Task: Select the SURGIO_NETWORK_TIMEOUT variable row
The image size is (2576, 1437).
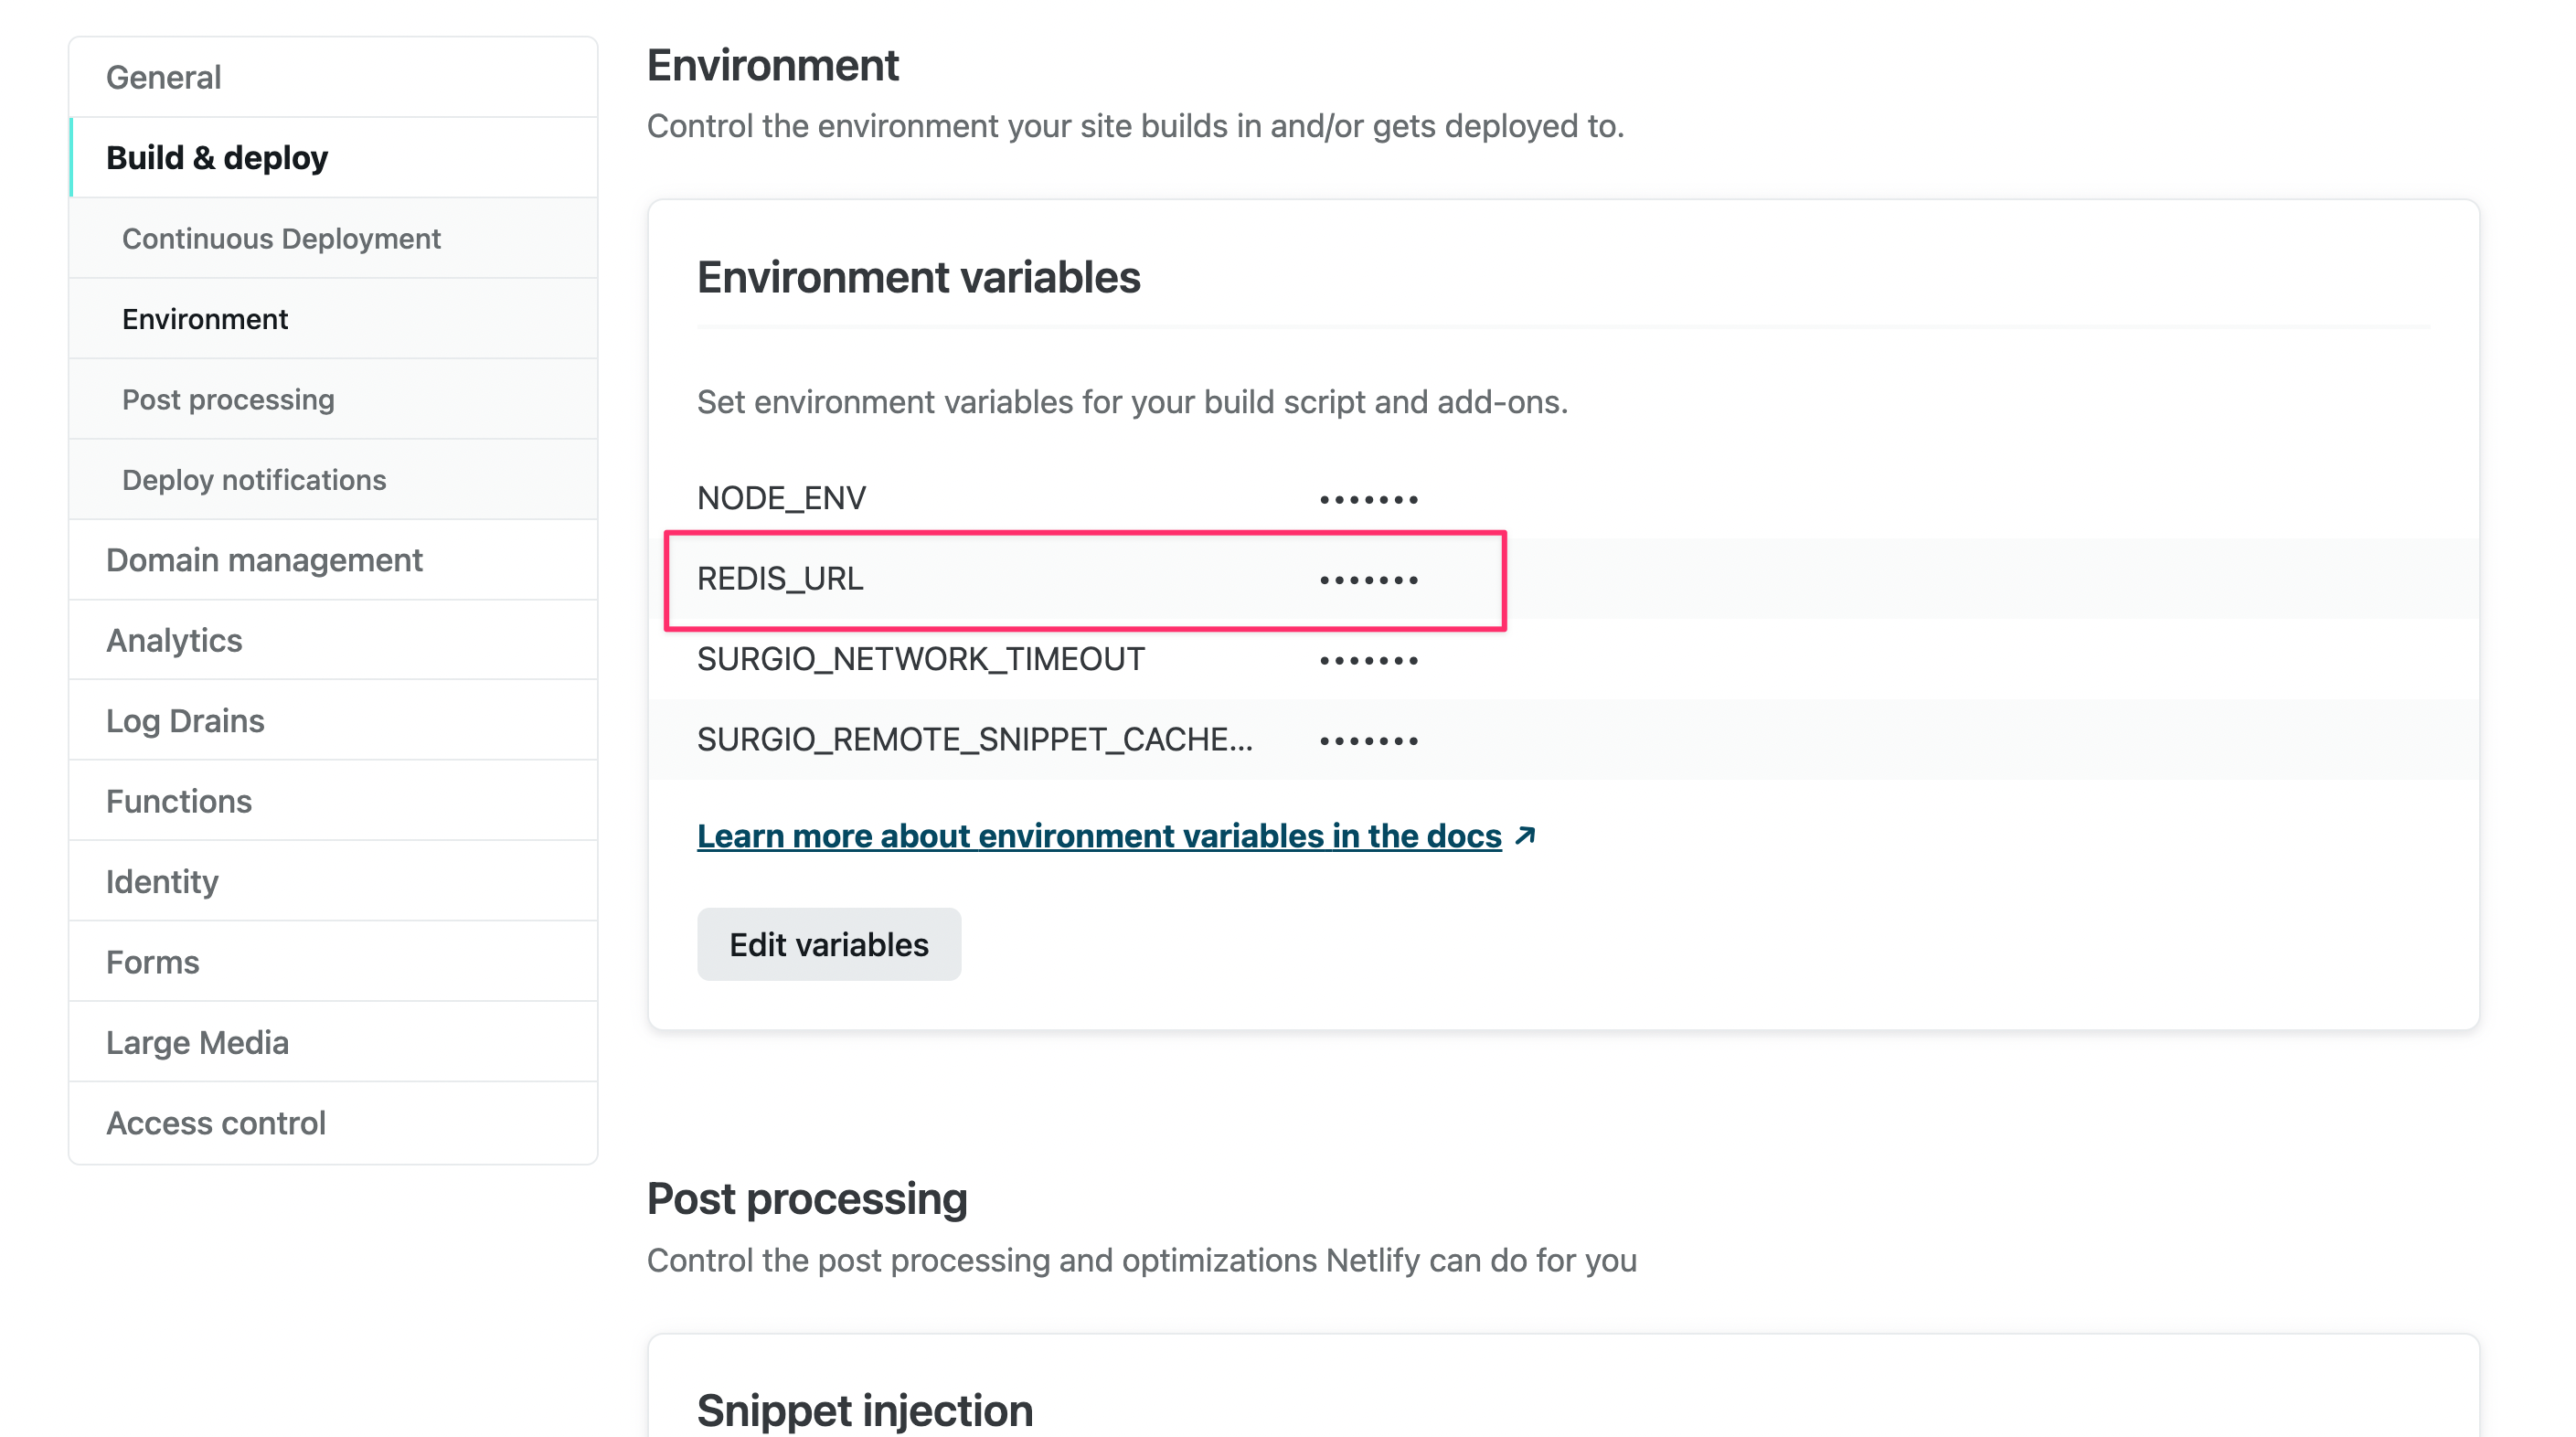Action: pos(920,660)
